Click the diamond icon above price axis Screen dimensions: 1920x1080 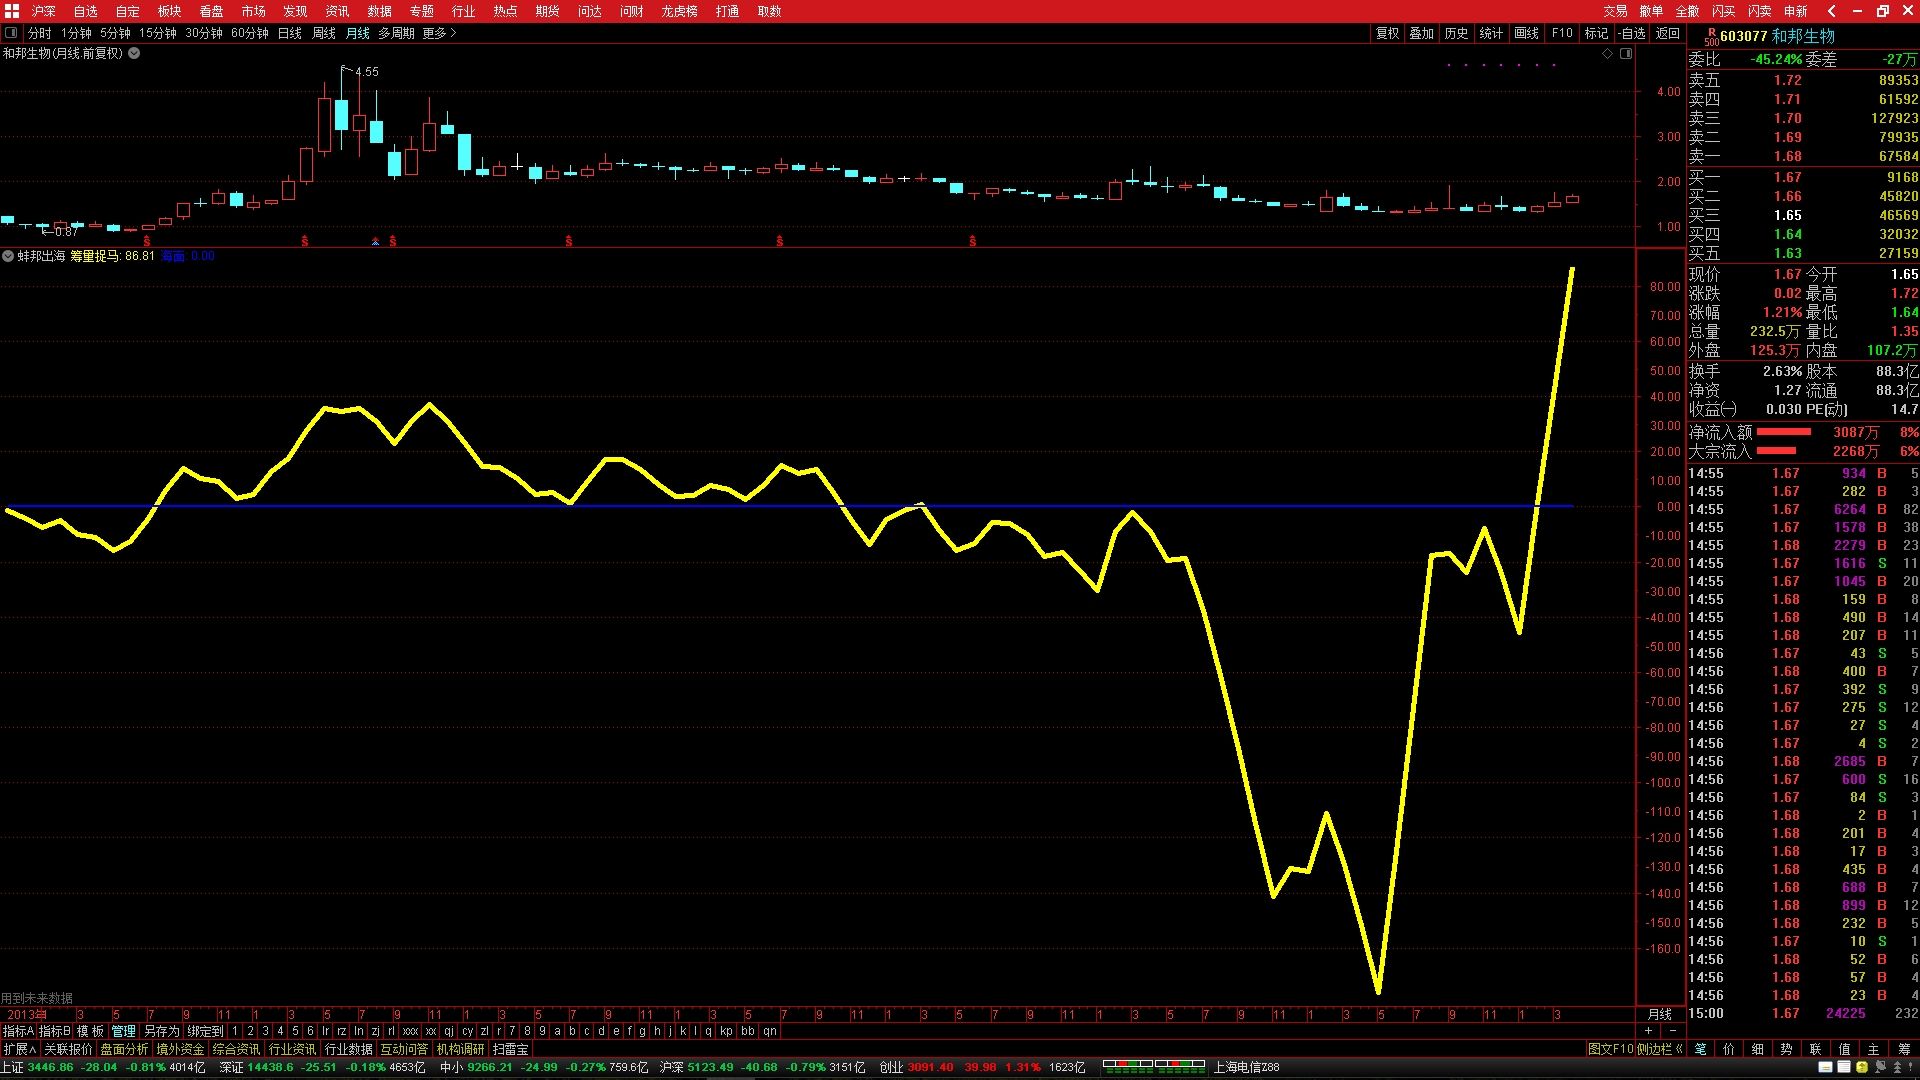(1608, 54)
